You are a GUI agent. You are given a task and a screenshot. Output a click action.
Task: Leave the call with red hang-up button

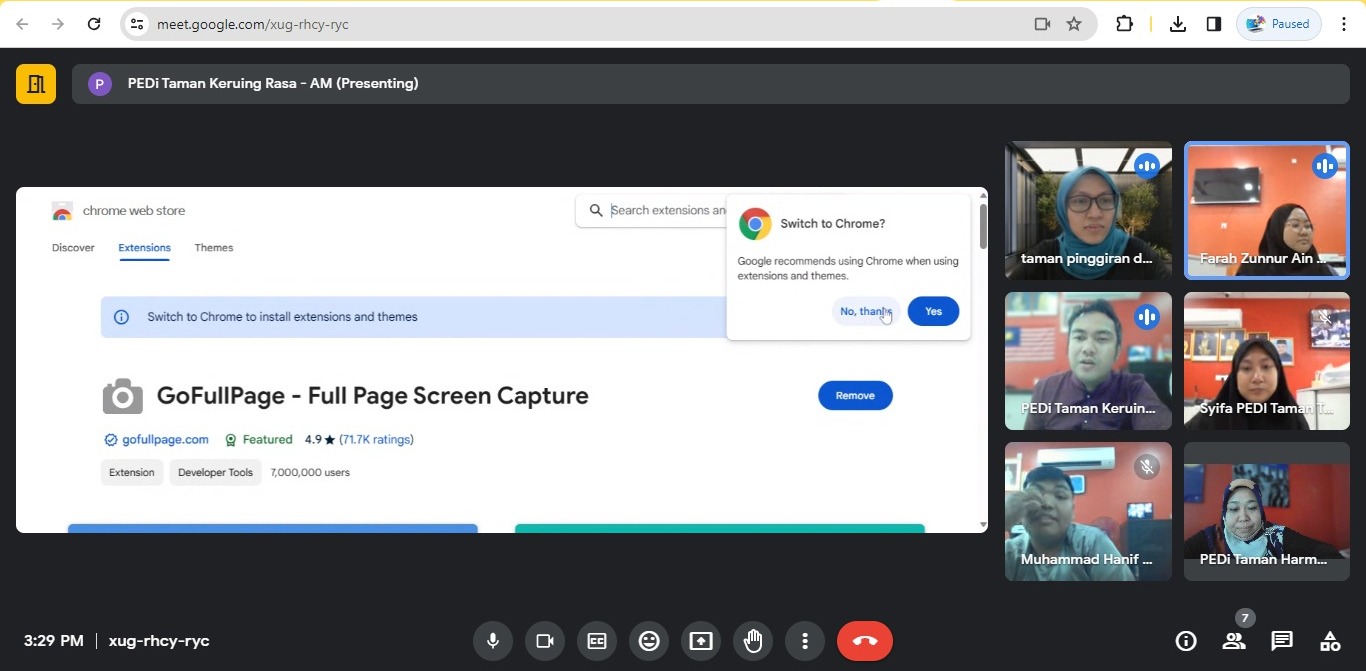865,641
